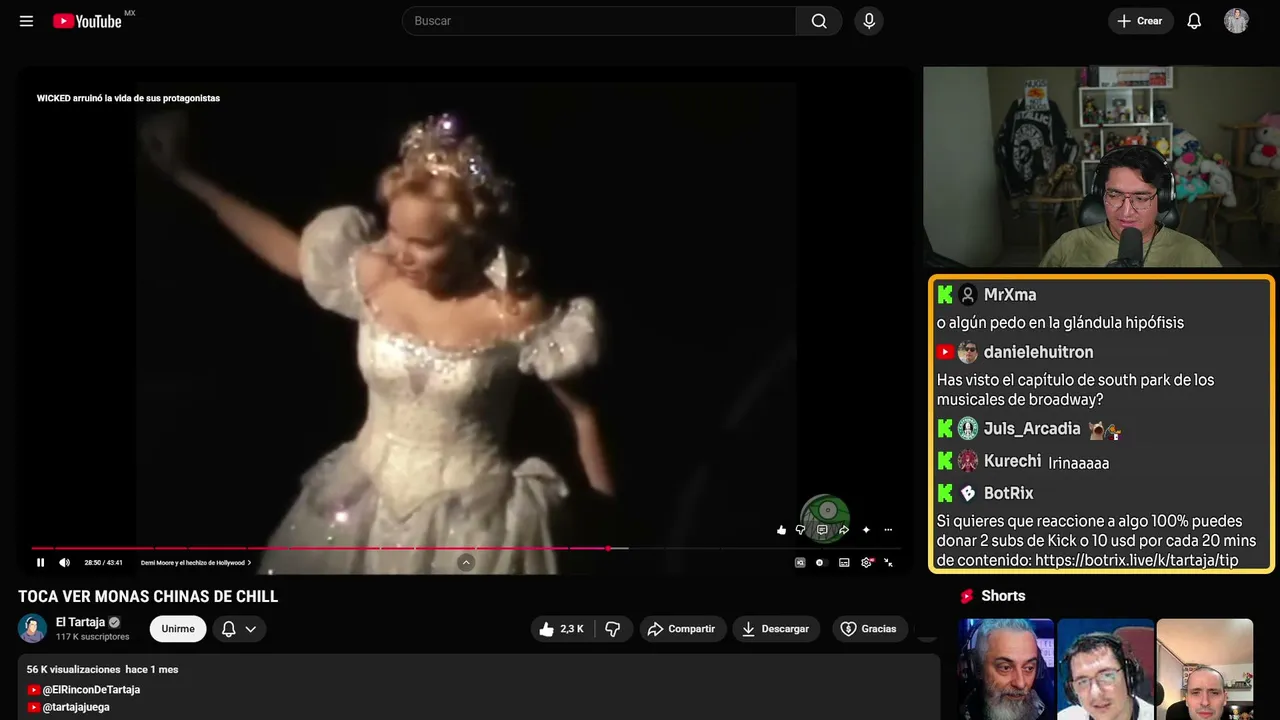Click the Kurechi chat username
The height and width of the screenshot is (720, 1280).
[x=1012, y=461]
